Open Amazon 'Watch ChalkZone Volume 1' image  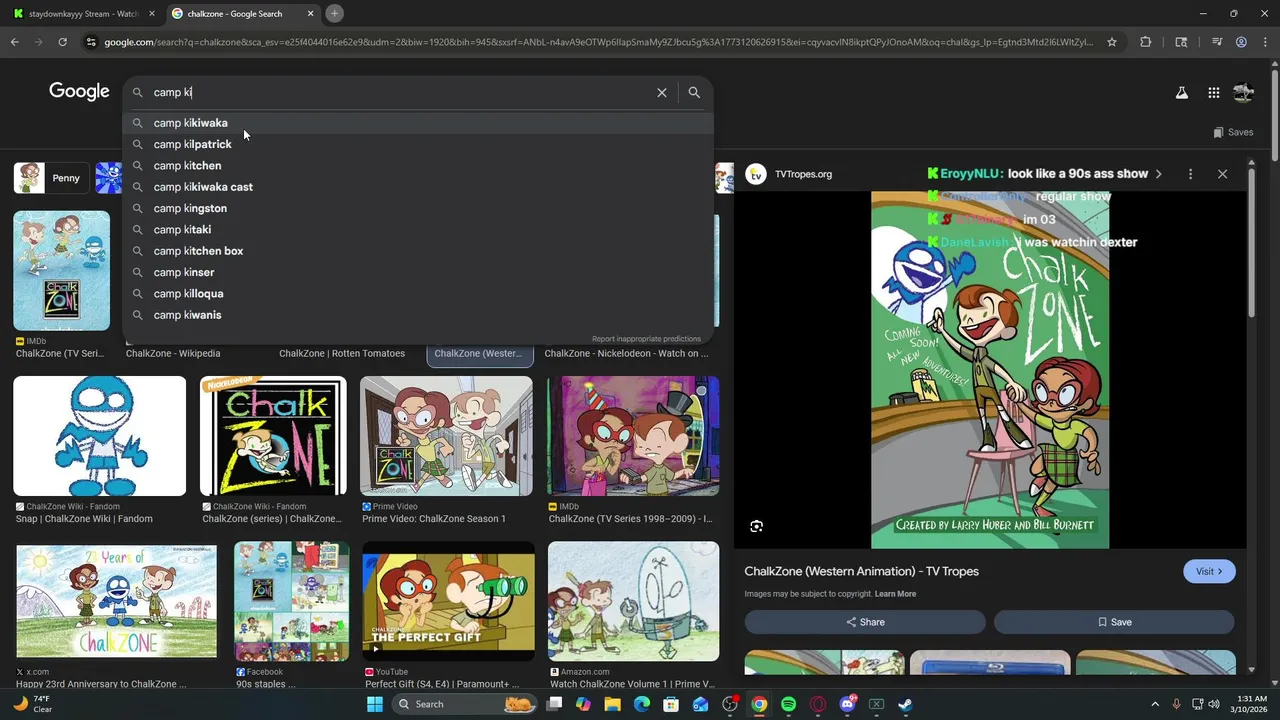633,601
